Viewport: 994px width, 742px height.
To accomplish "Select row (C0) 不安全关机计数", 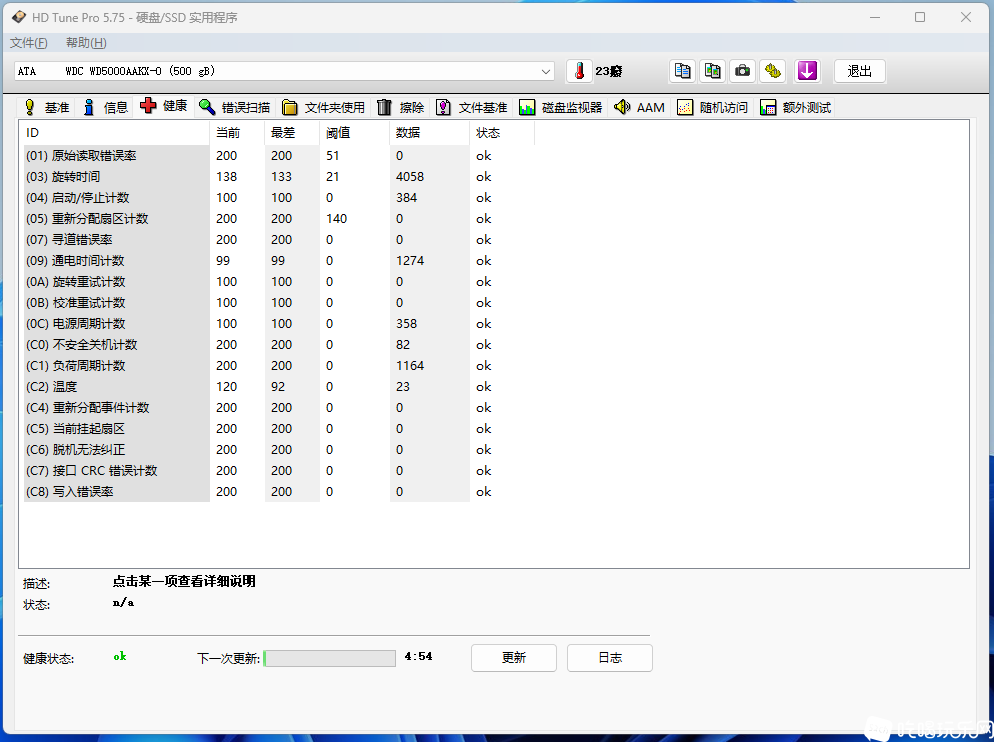I will coord(279,344).
